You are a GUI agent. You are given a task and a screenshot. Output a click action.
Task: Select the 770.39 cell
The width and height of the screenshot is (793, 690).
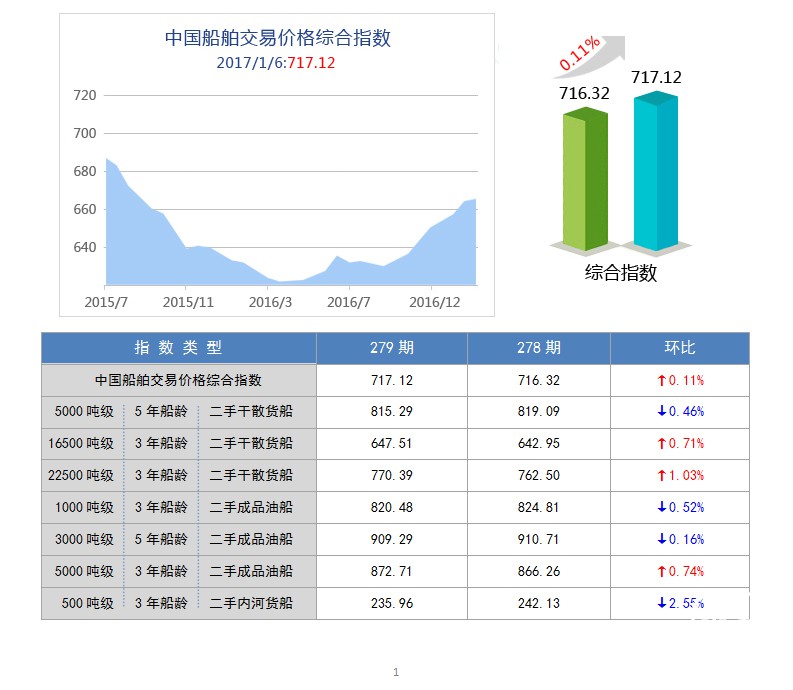[392, 476]
